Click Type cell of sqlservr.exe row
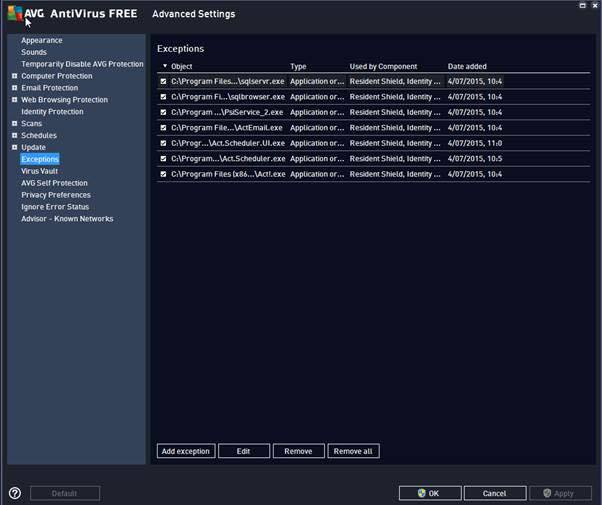The image size is (602, 505). pyautogui.click(x=317, y=81)
